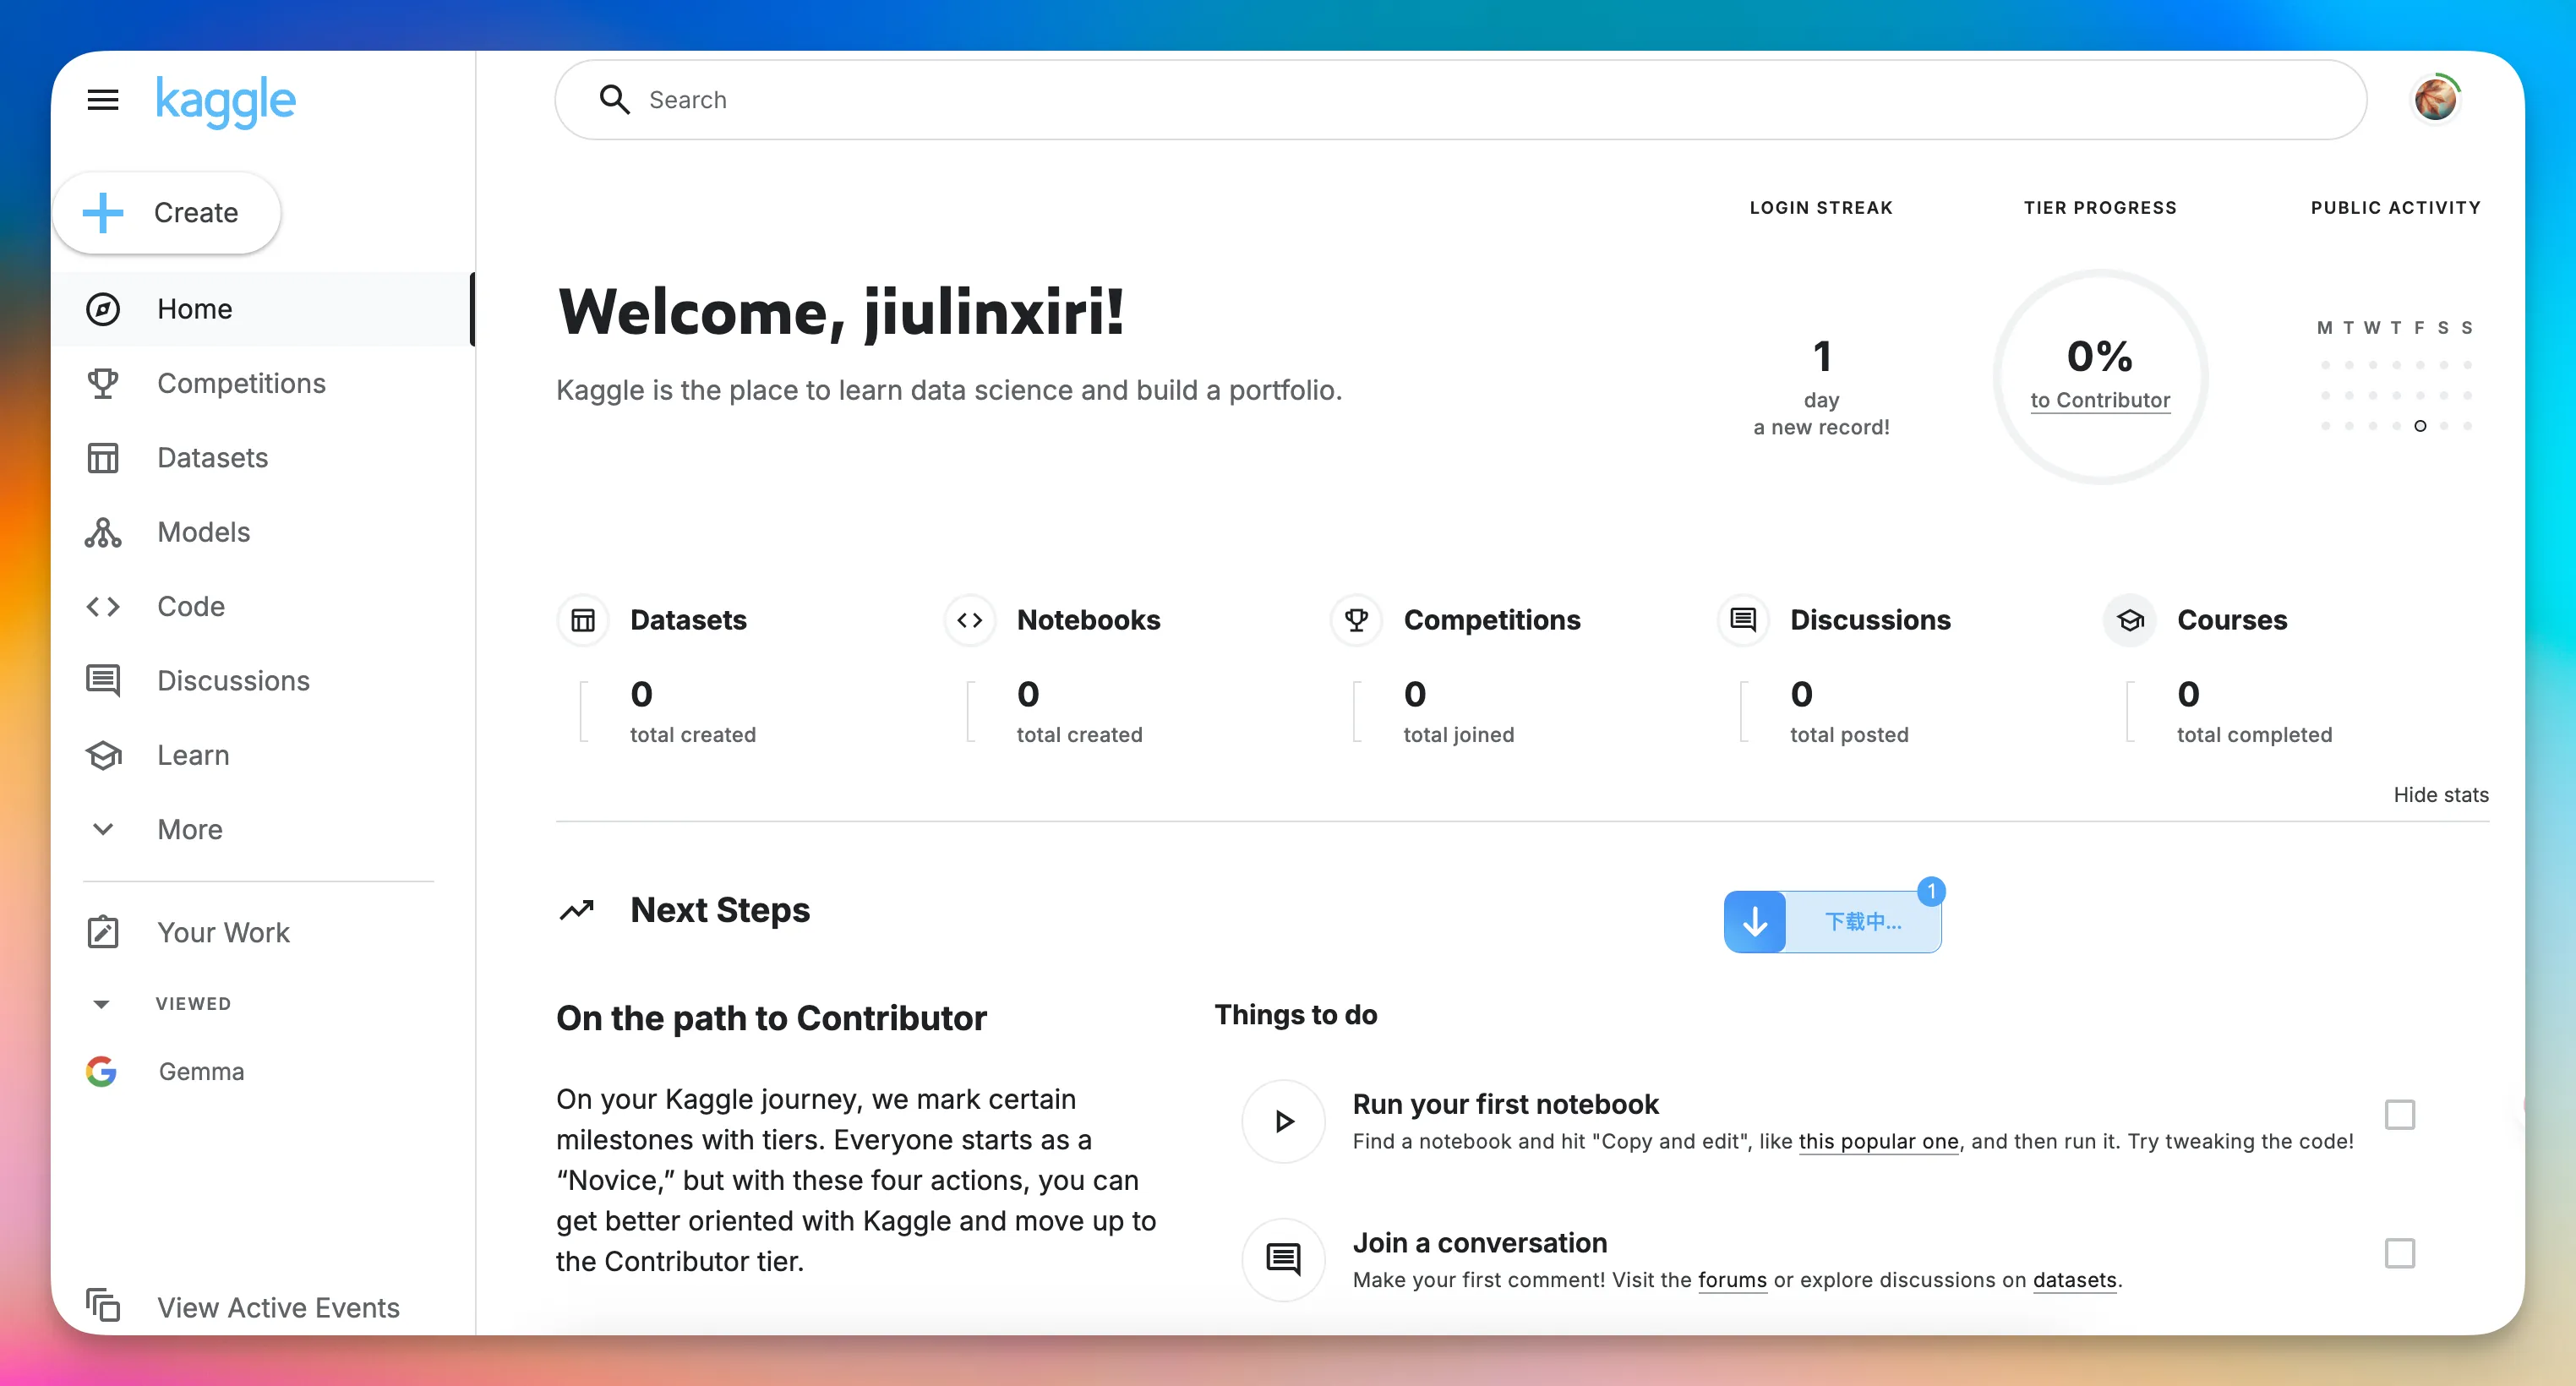2576x1386 pixels.
Task: Open Models from the sidebar icon
Action: point(103,532)
